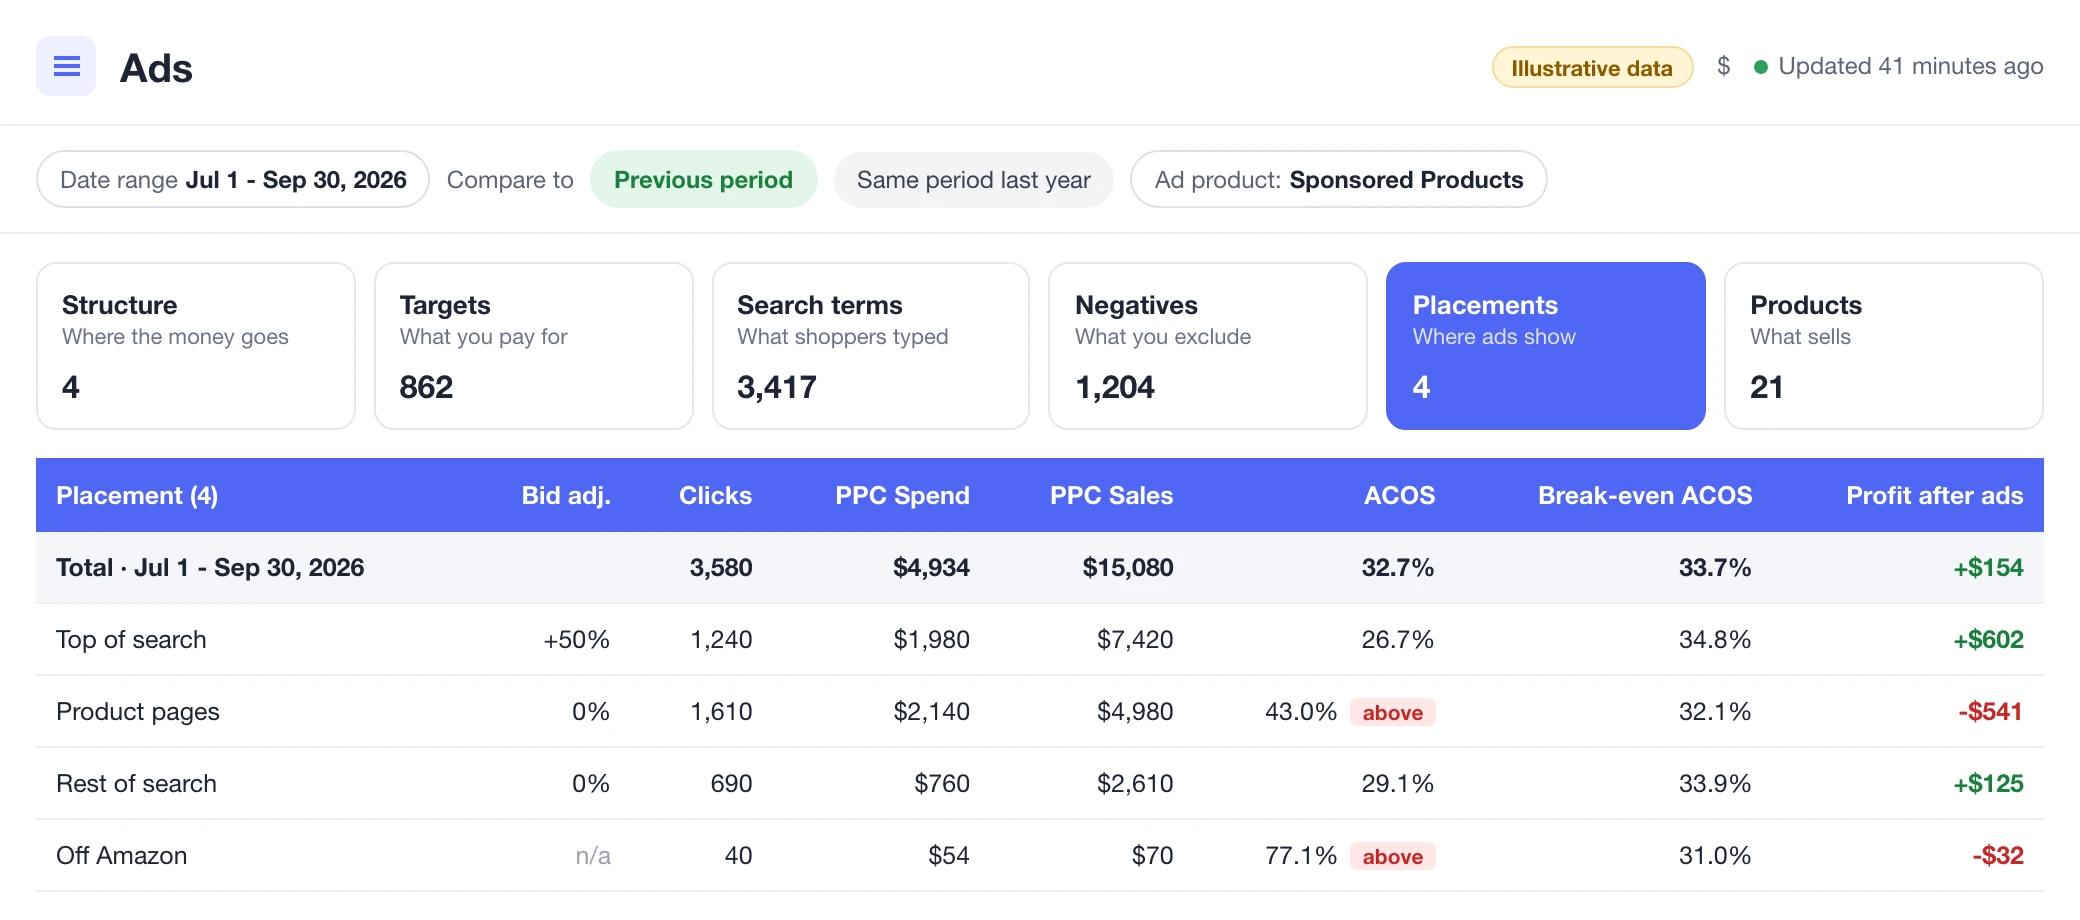The width and height of the screenshot is (2080, 920).
Task: Open the hamburger menu icon
Action: pyautogui.click(x=66, y=66)
